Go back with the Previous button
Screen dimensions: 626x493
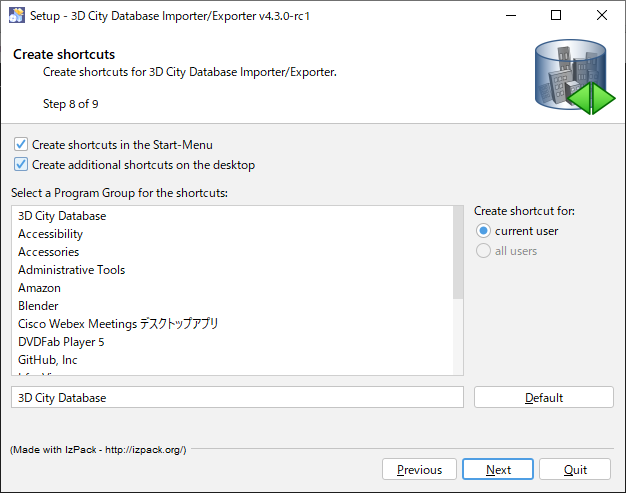(x=419, y=469)
